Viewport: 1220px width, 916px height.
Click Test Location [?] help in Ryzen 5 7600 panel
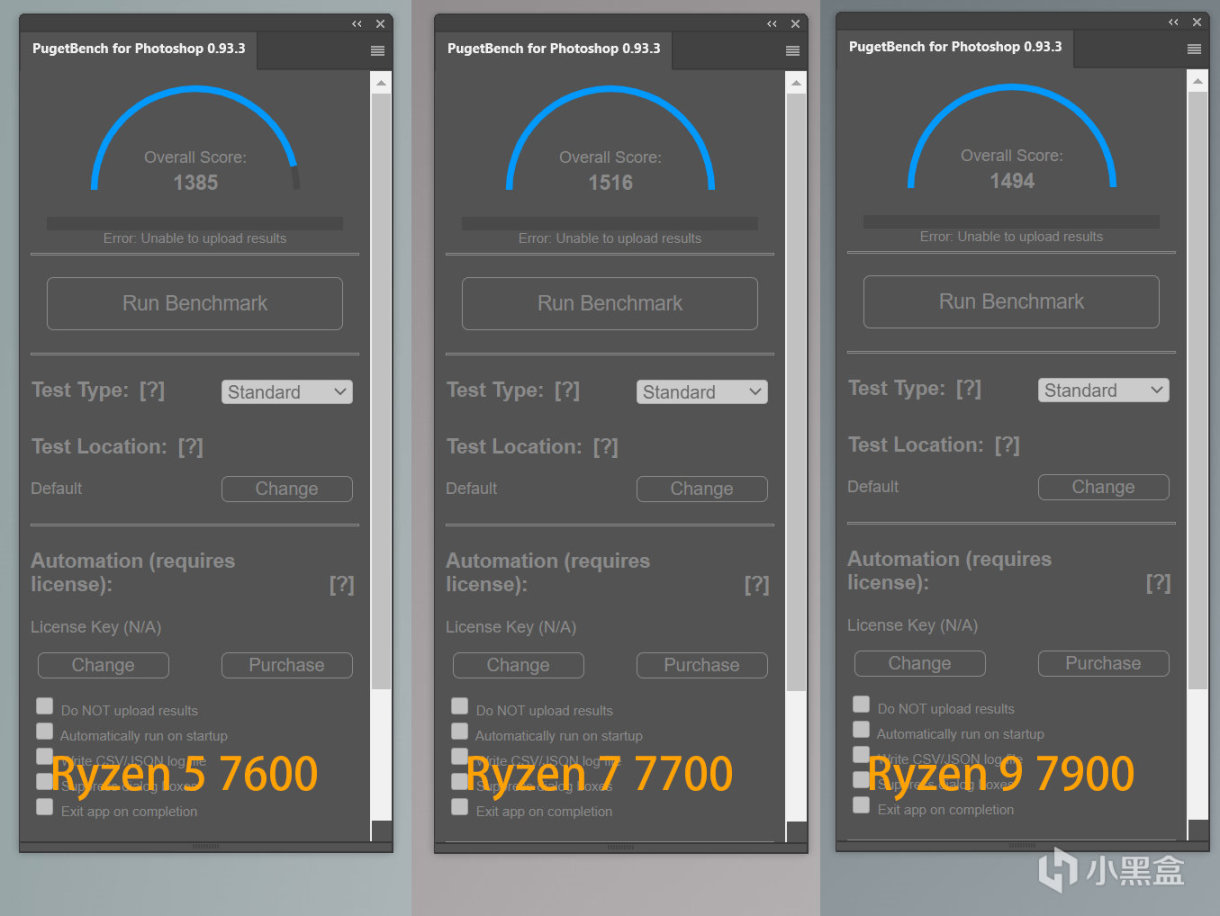click(190, 447)
